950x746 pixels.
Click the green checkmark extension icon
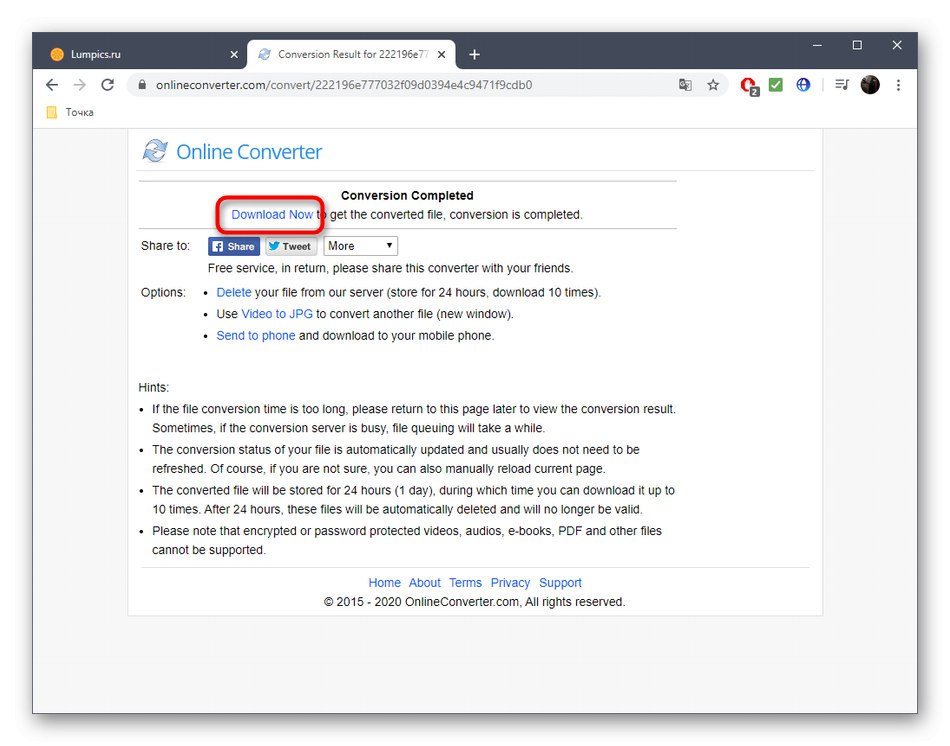776,85
